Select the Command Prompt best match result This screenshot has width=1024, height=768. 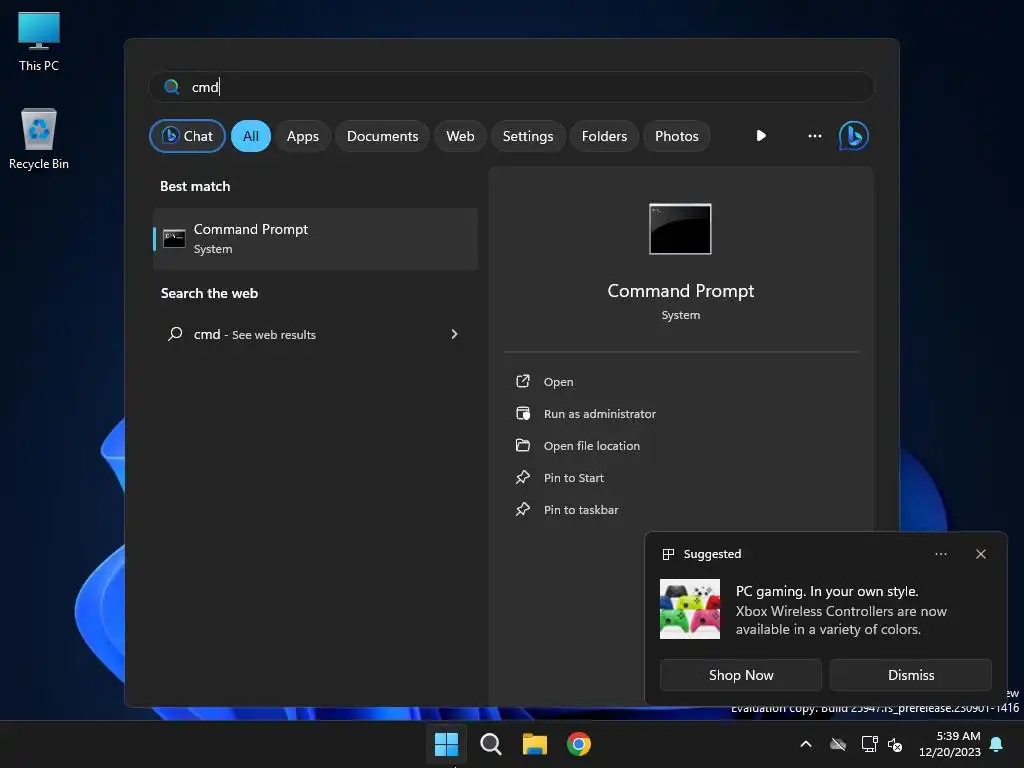pos(315,238)
